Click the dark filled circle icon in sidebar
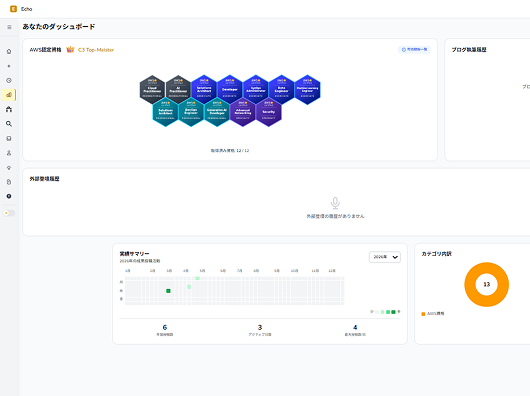The image size is (530, 396). click(x=9, y=196)
